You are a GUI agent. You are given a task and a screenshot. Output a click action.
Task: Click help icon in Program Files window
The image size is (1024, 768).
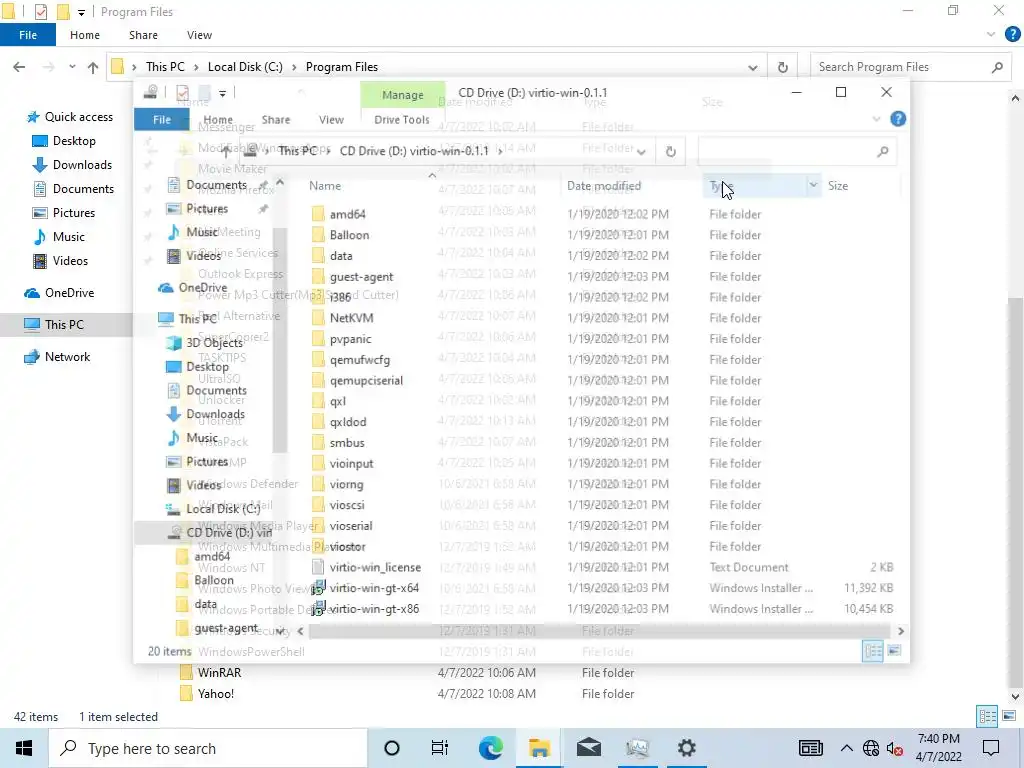pos(1012,35)
